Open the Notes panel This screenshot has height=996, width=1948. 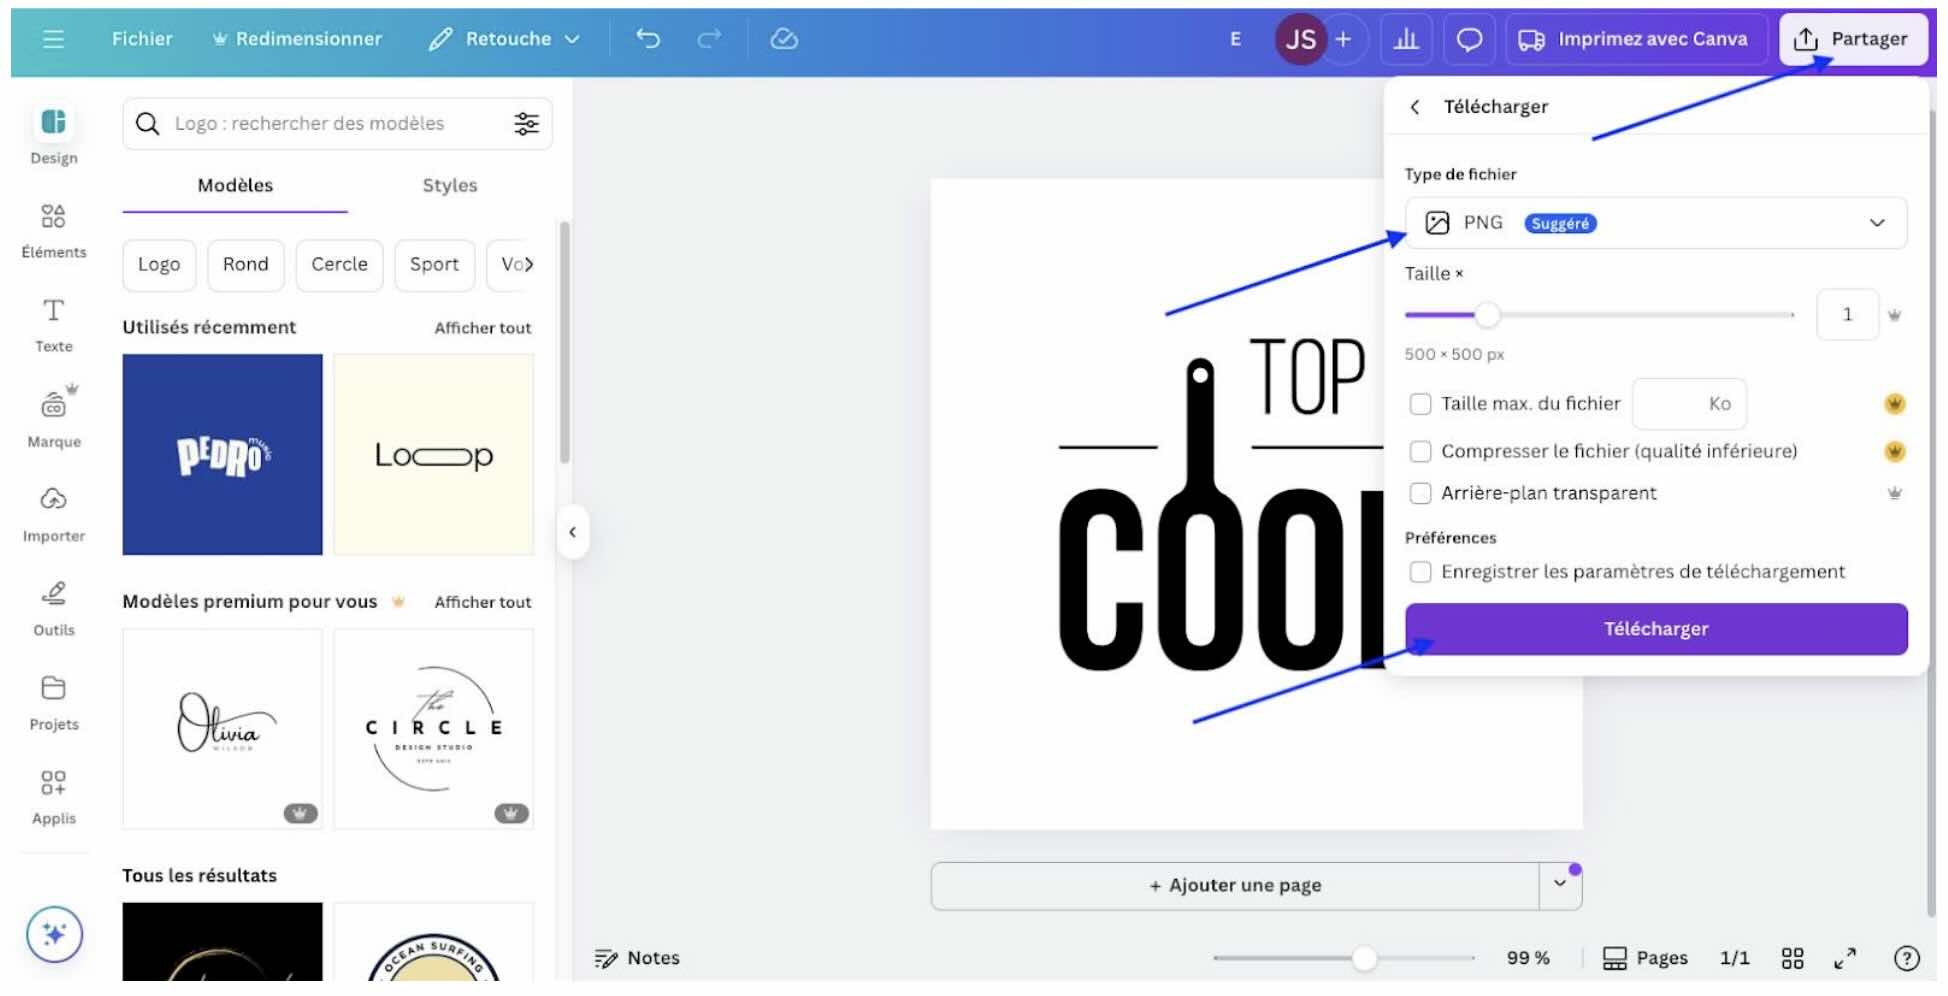pos(637,958)
